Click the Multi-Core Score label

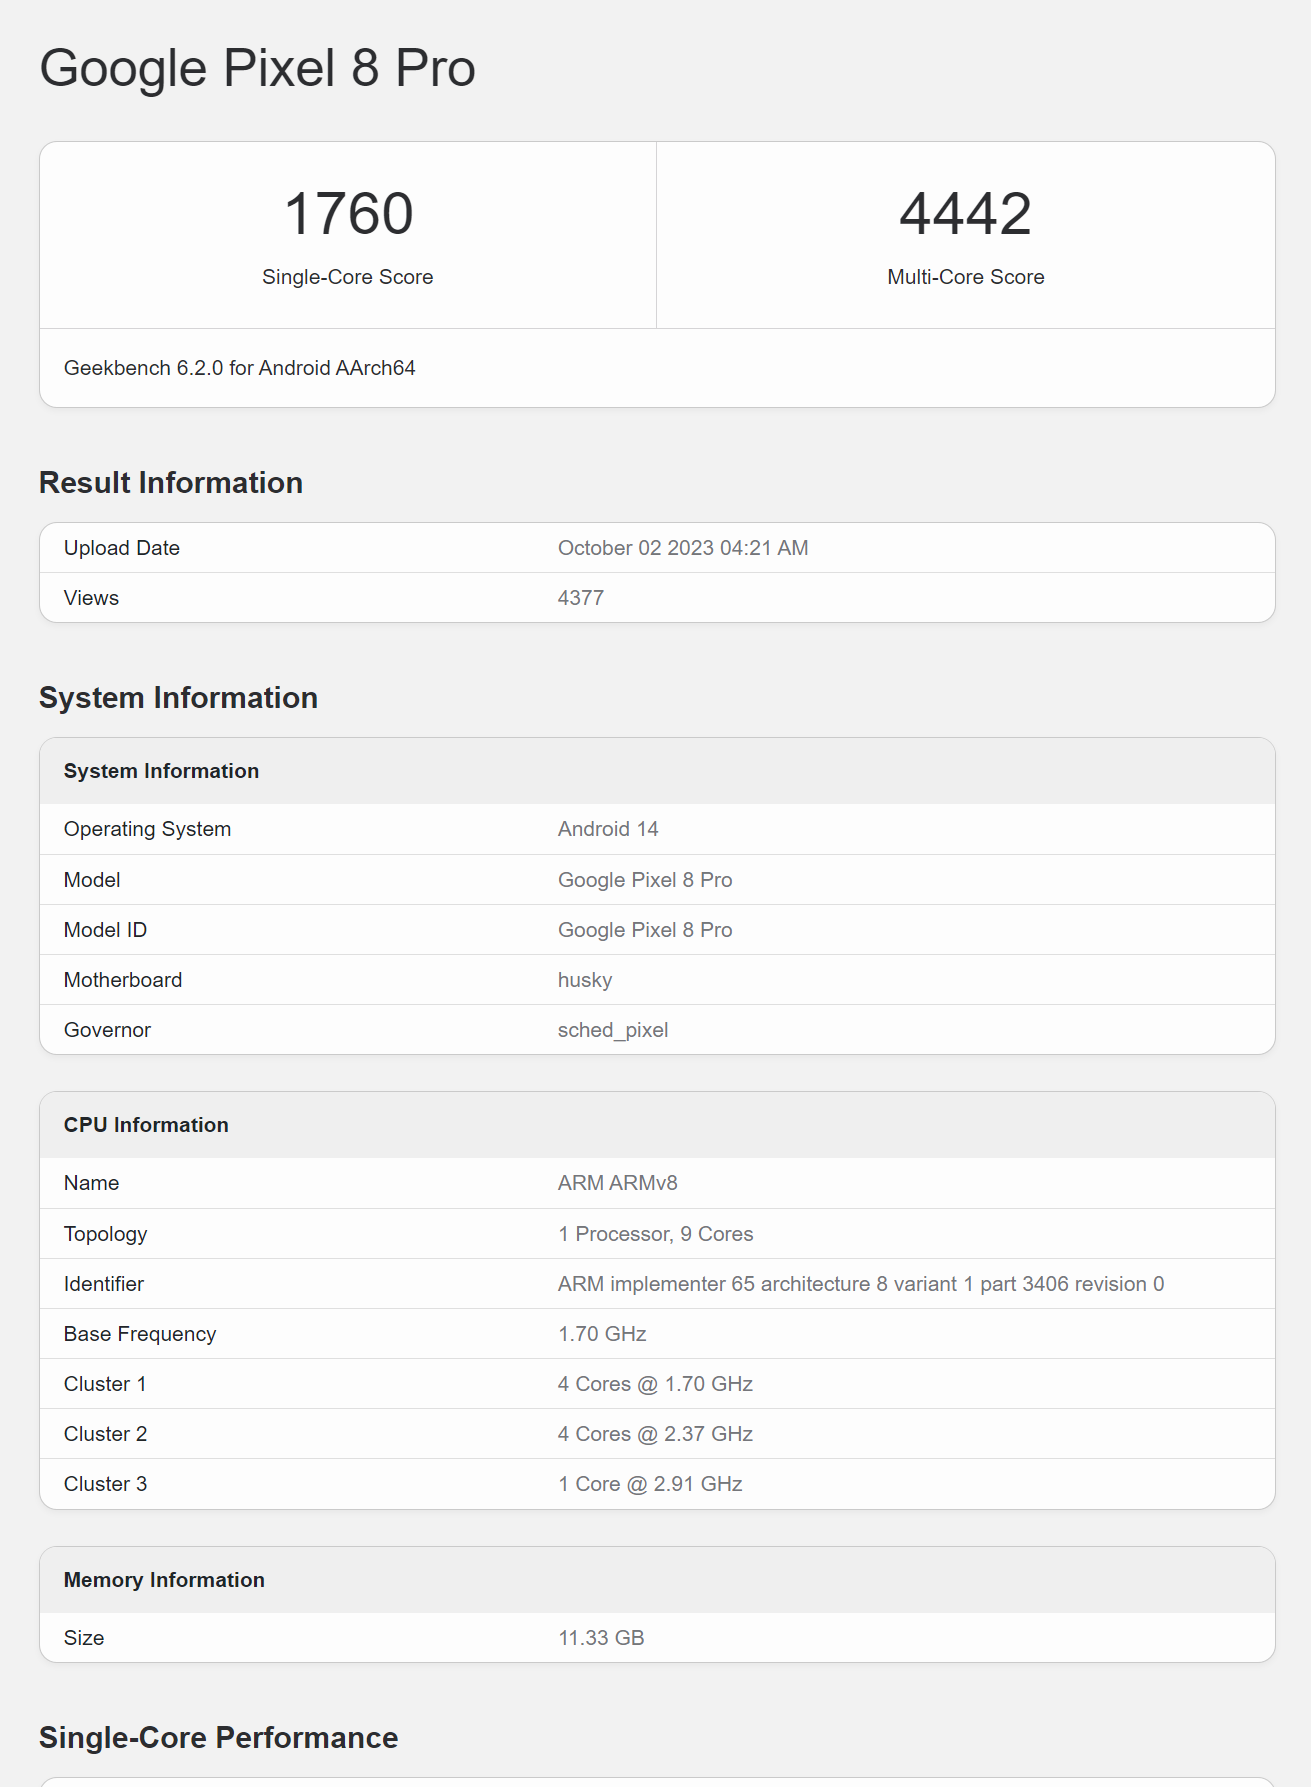[965, 277]
